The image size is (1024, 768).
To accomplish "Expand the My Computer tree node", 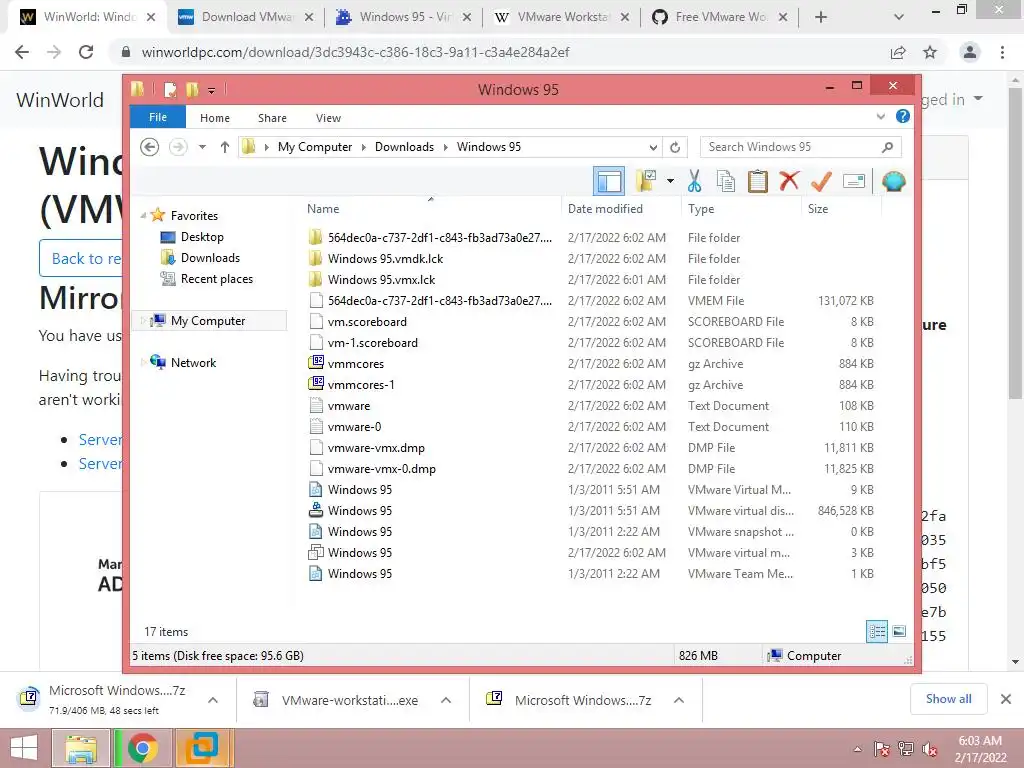I will click(x=143, y=320).
